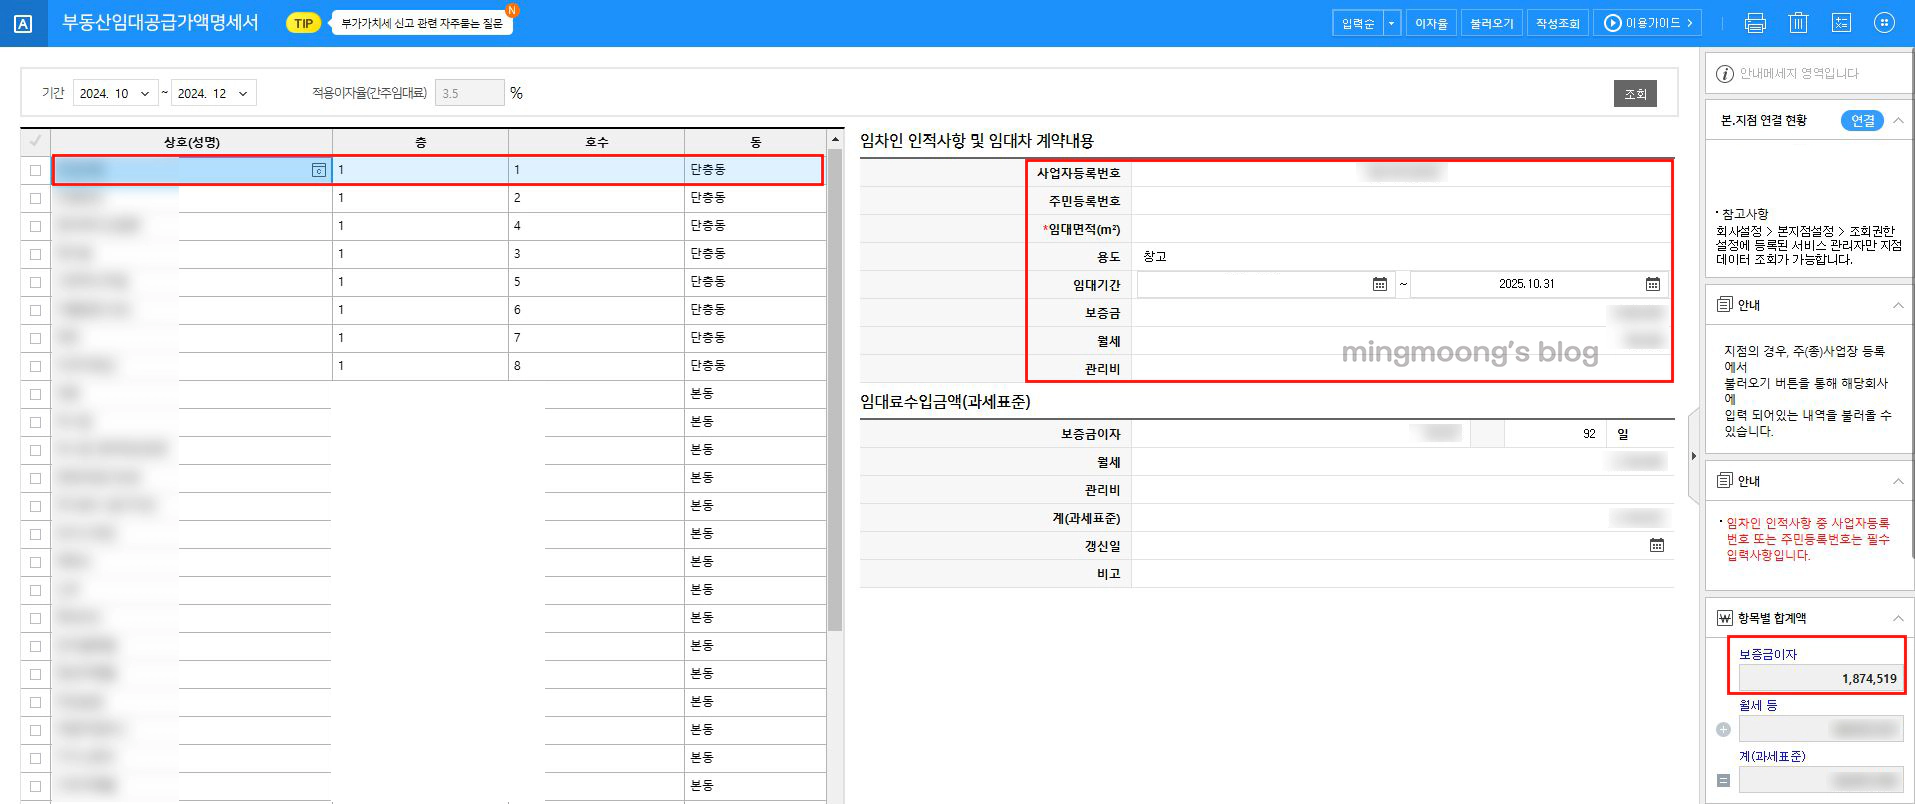Image resolution: width=1915 pixels, height=804 pixels.
Task: Open calendar for end date 2025.10.31
Action: click(1653, 284)
